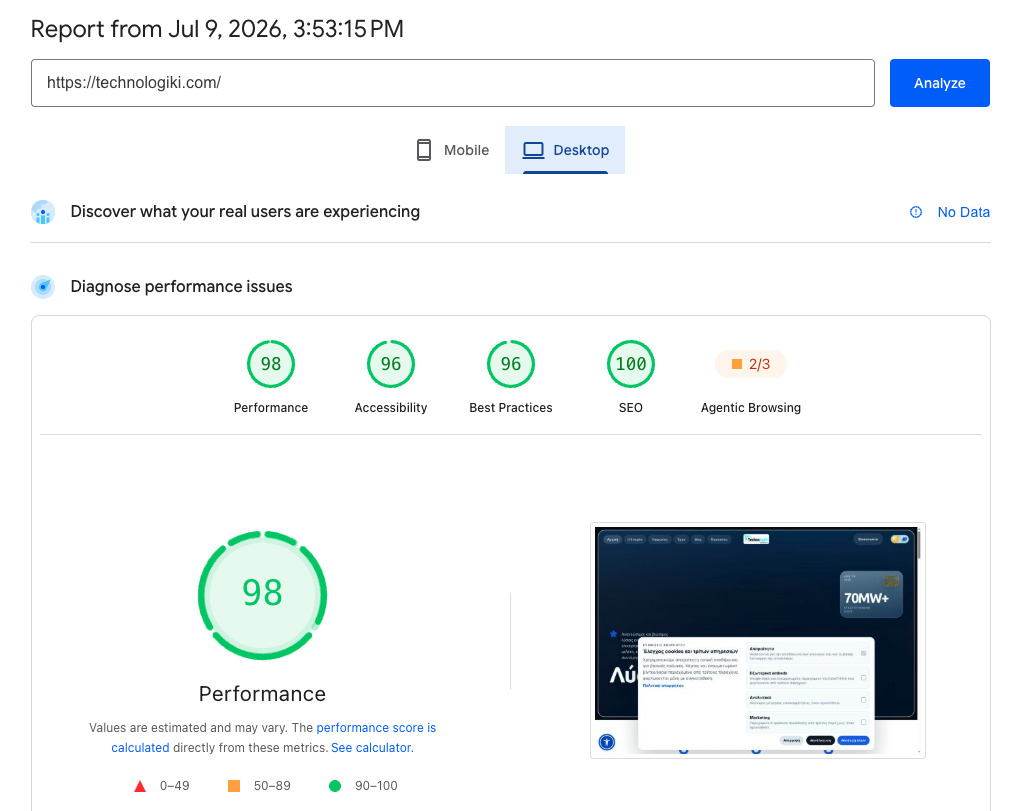Click the 70MW+ card in screenshot thumbnail
The height and width of the screenshot is (811, 1036).
click(871, 594)
